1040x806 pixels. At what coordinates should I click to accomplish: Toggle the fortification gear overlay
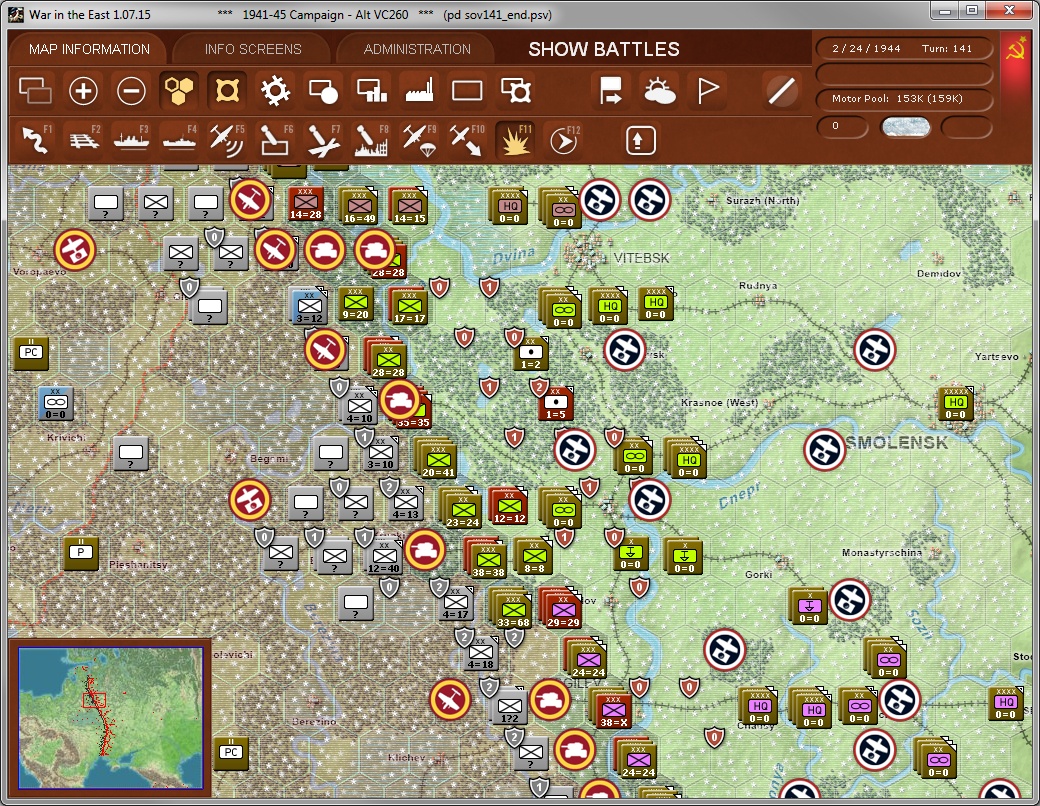tap(275, 91)
